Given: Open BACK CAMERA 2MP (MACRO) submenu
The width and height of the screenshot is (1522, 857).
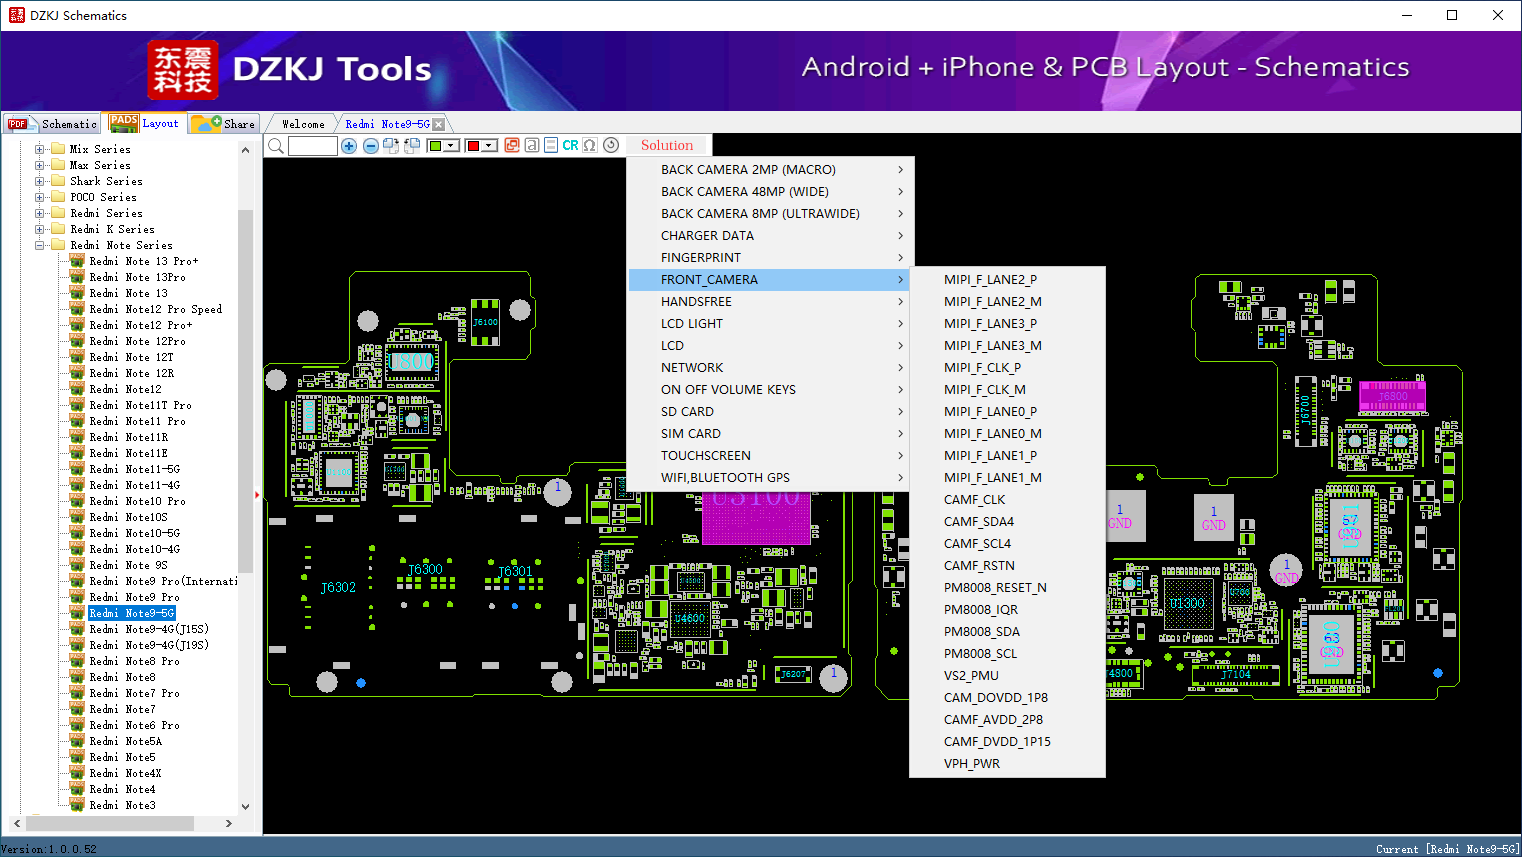Looking at the screenshot, I should [x=770, y=170].
